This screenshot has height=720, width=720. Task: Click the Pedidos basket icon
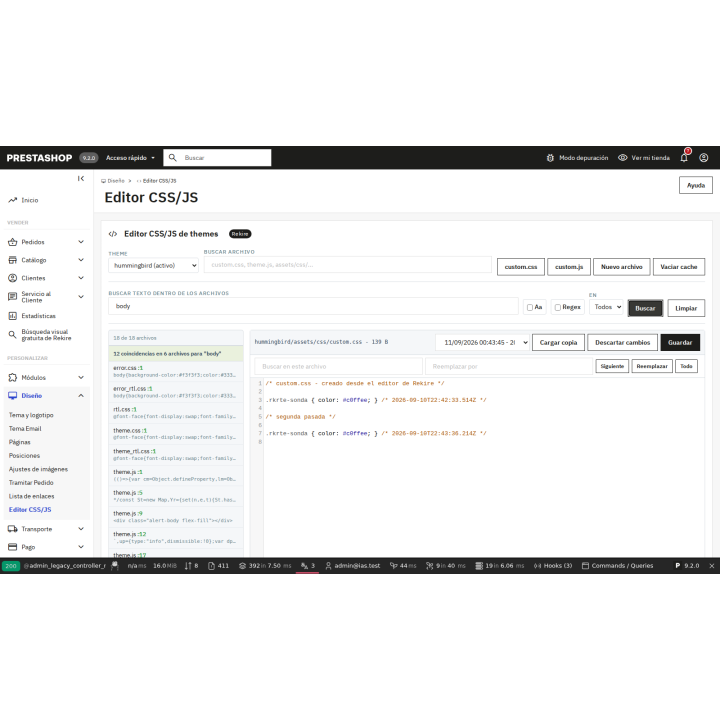(12, 242)
